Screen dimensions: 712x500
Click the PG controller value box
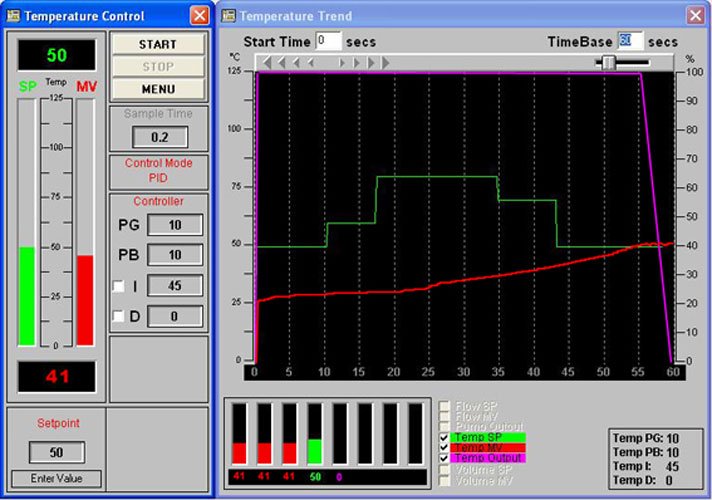click(x=174, y=225)
